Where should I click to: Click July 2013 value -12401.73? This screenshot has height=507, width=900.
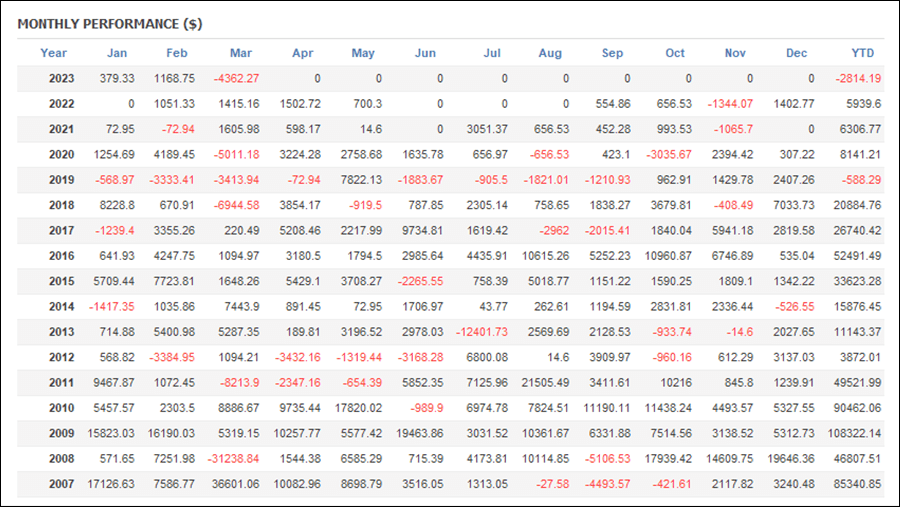pos(482,332)
